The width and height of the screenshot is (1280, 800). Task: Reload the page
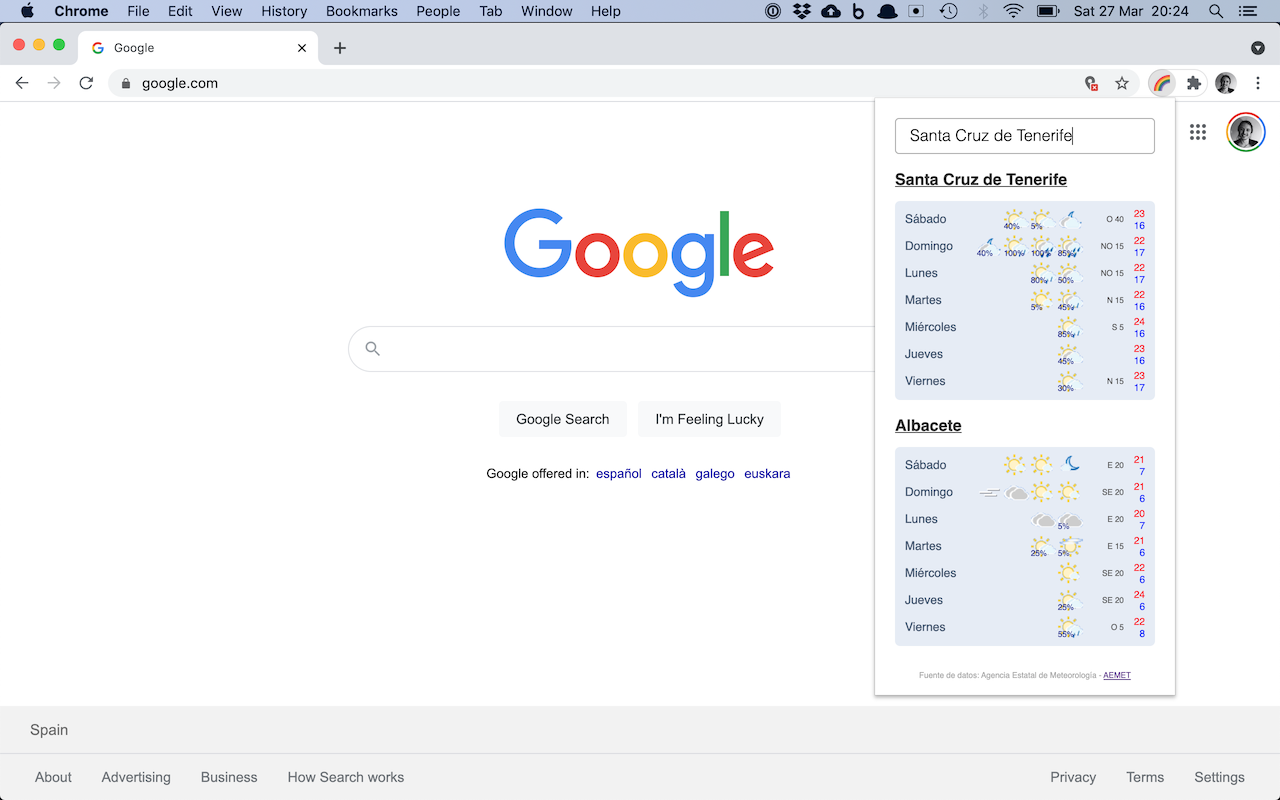86,83
